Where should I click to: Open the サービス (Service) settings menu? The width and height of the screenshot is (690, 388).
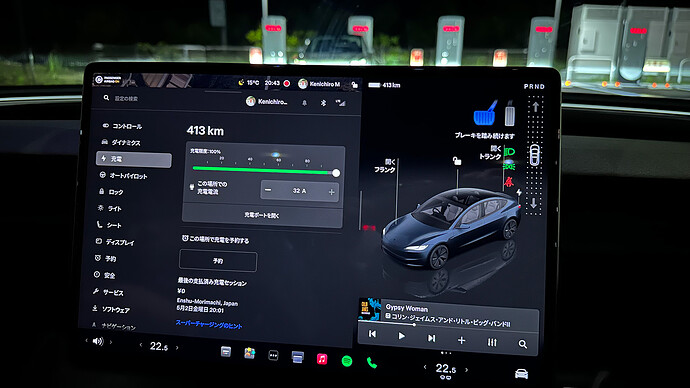click(108, 293)
